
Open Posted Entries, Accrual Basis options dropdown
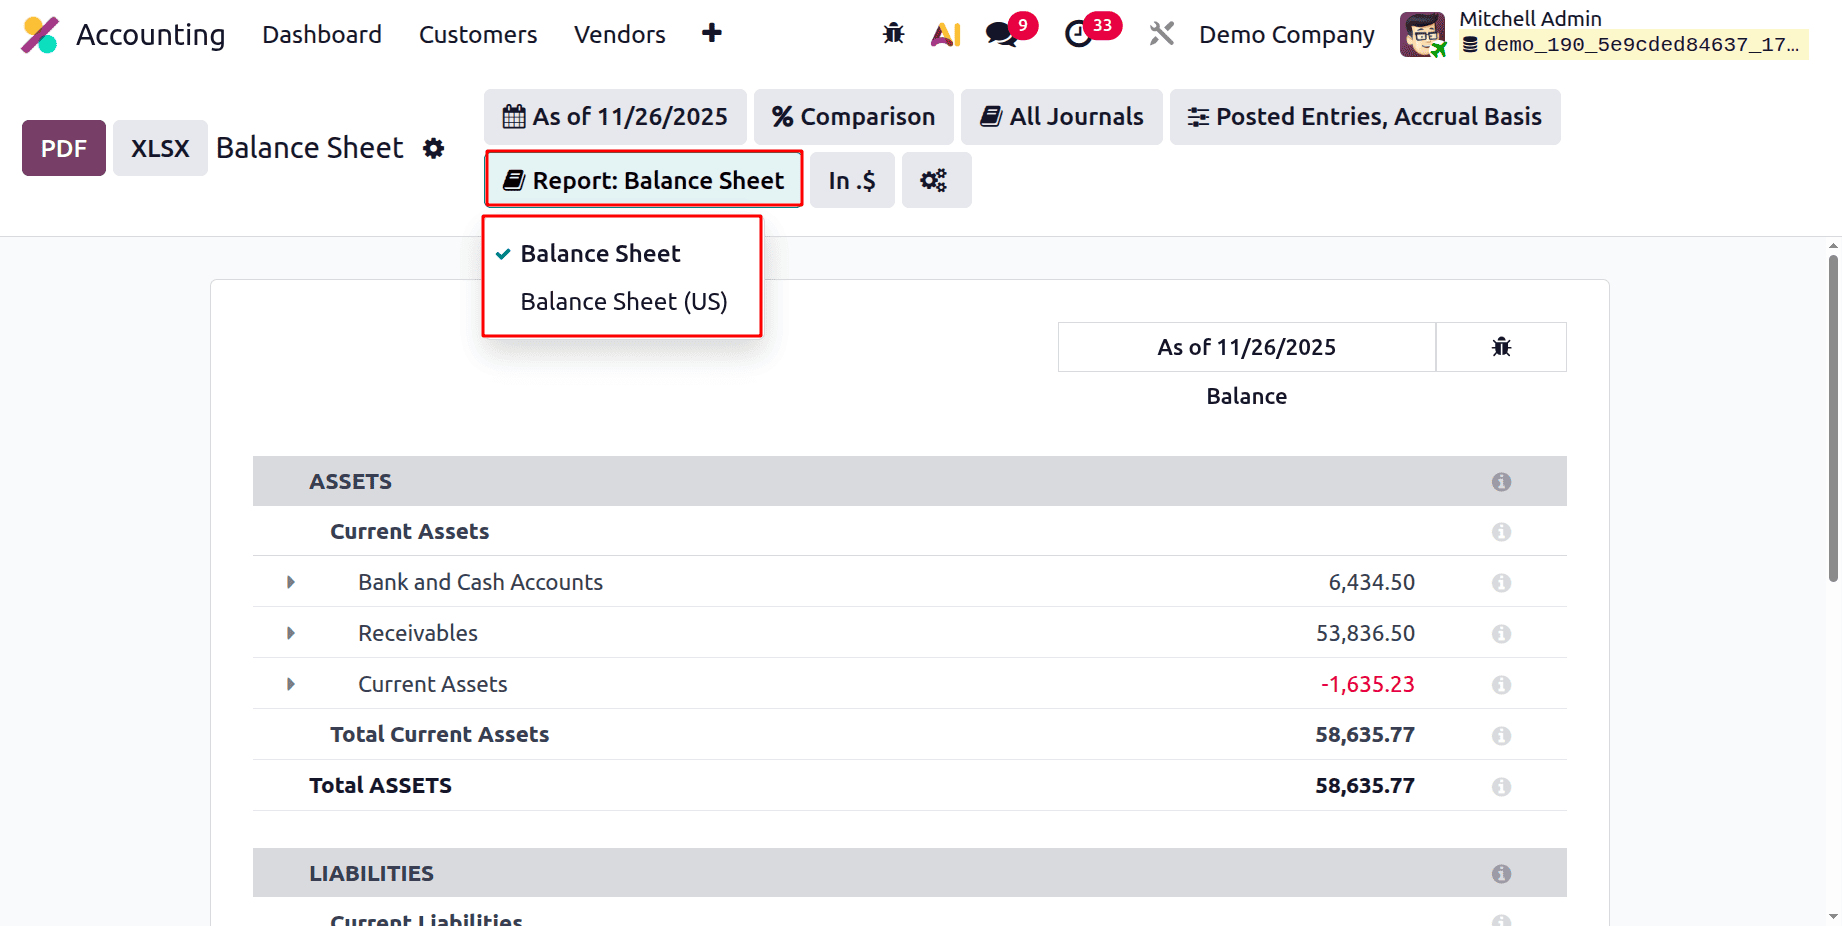pos(1365,117)
